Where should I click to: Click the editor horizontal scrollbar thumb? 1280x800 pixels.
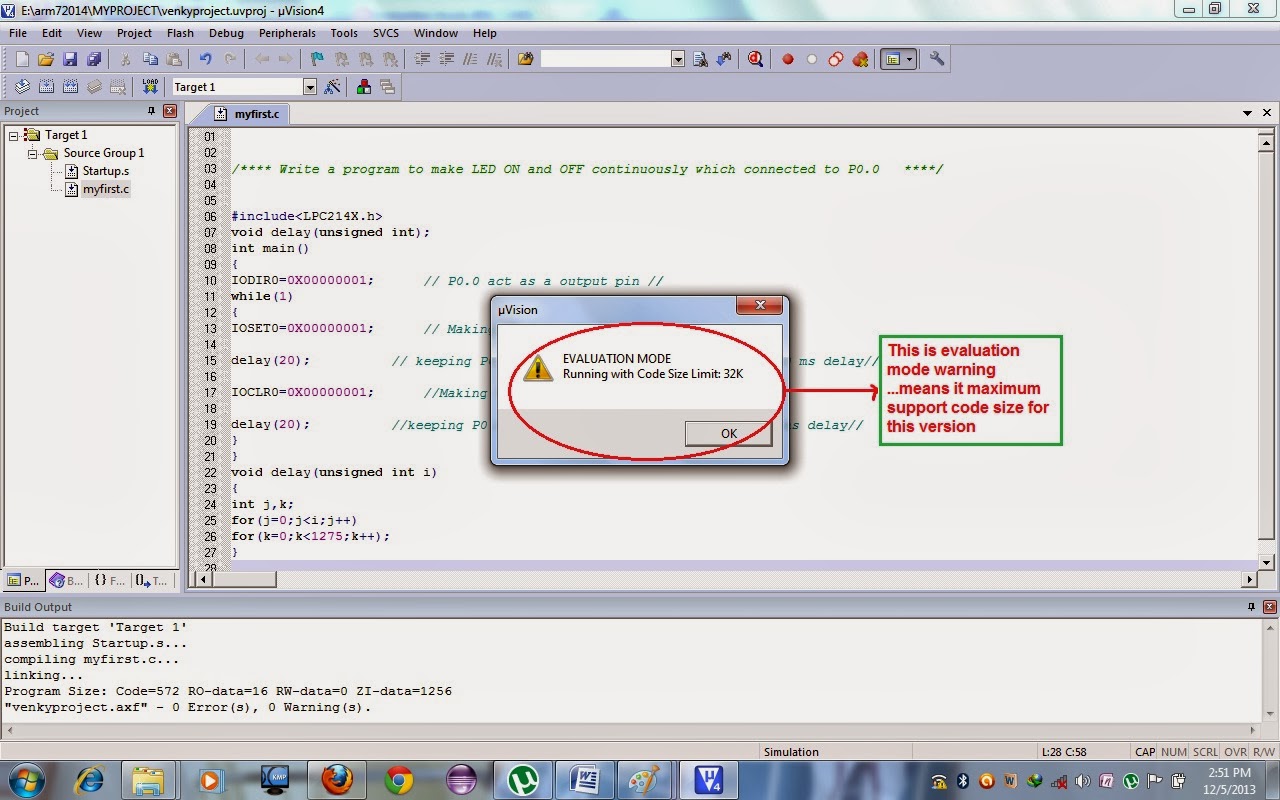click(x=244, y=579)
